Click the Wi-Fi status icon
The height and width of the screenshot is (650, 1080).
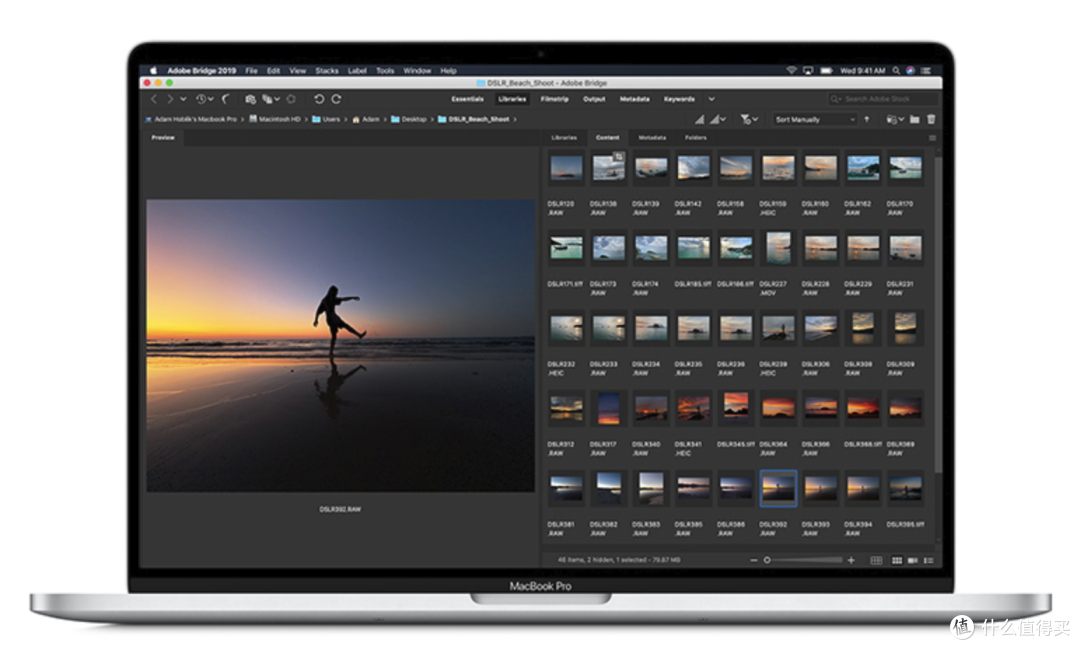[791, 70]
